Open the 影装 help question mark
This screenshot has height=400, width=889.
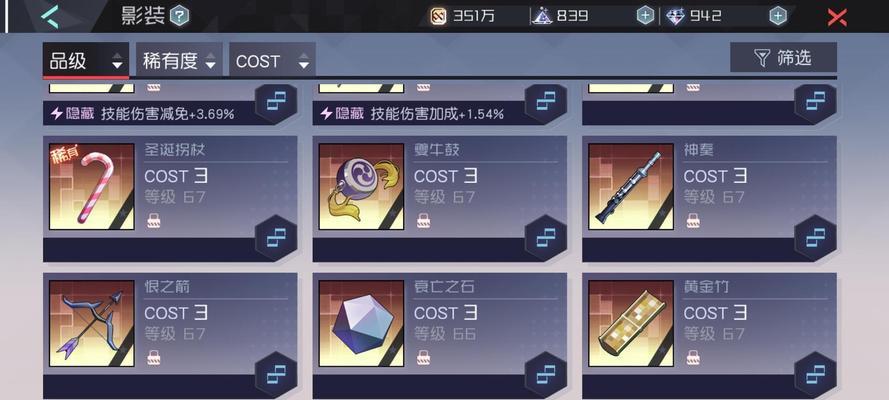point(179,16)
